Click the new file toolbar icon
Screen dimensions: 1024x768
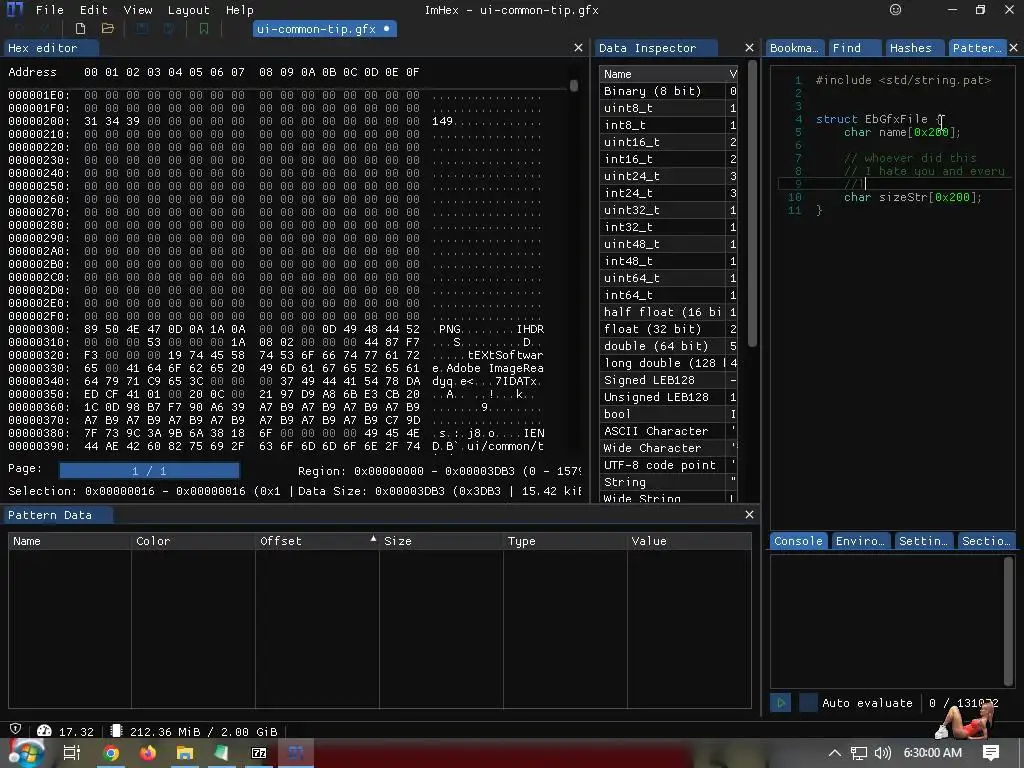80,29
